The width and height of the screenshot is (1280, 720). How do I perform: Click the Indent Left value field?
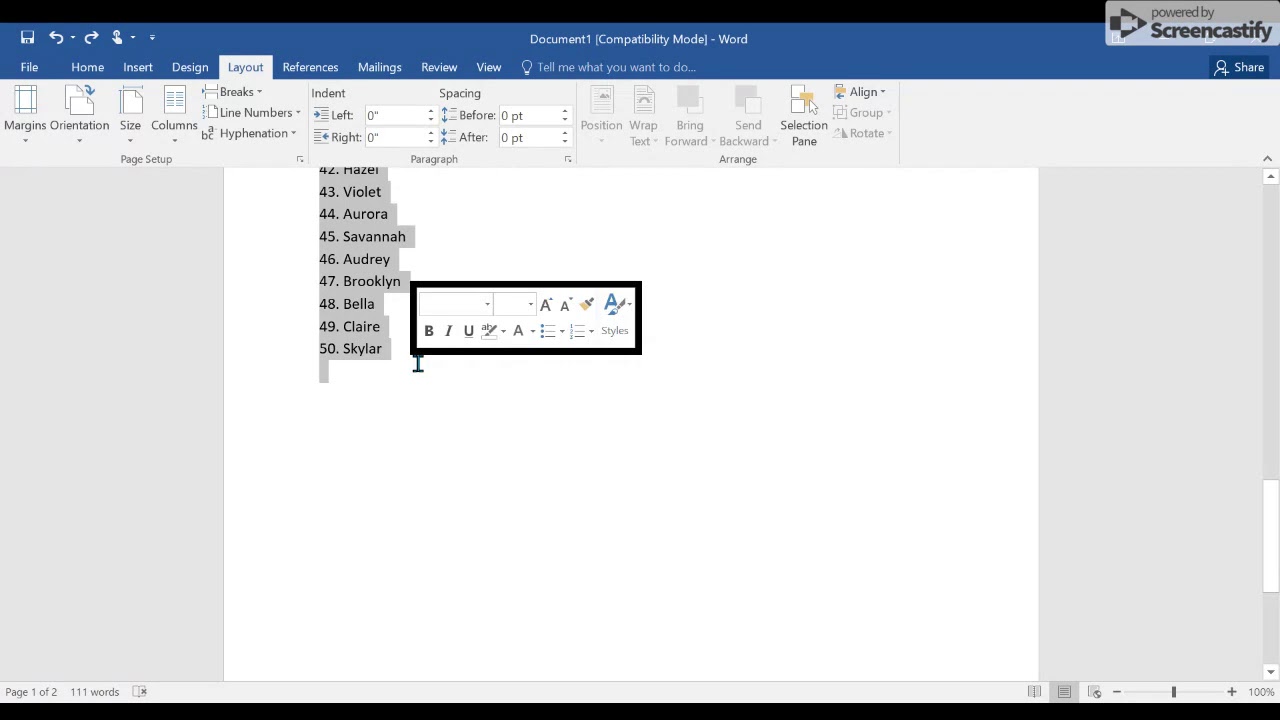[393, 115]
